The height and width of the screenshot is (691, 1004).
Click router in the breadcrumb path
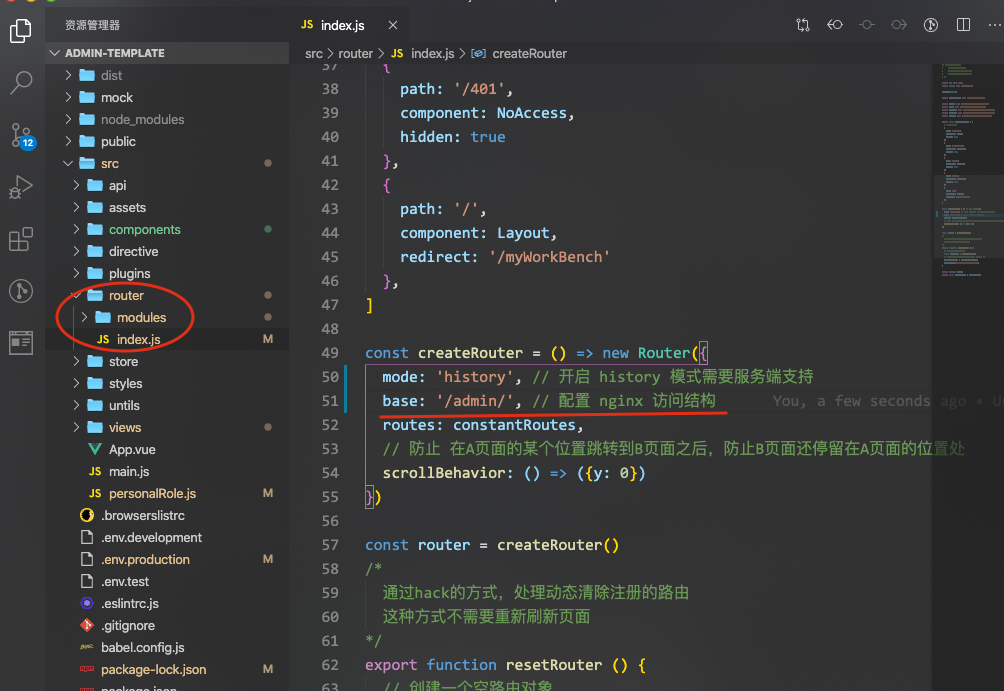click(x=355, y=54)
